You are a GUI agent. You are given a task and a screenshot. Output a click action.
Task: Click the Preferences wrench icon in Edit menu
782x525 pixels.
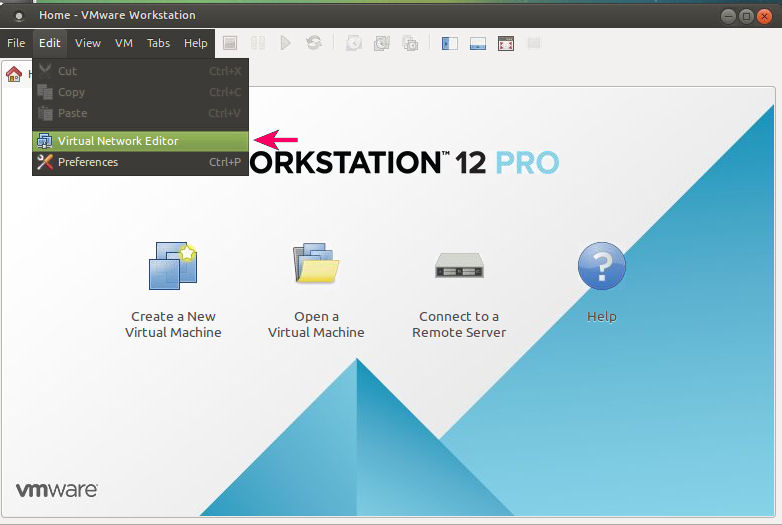click(x=45, y=162)
